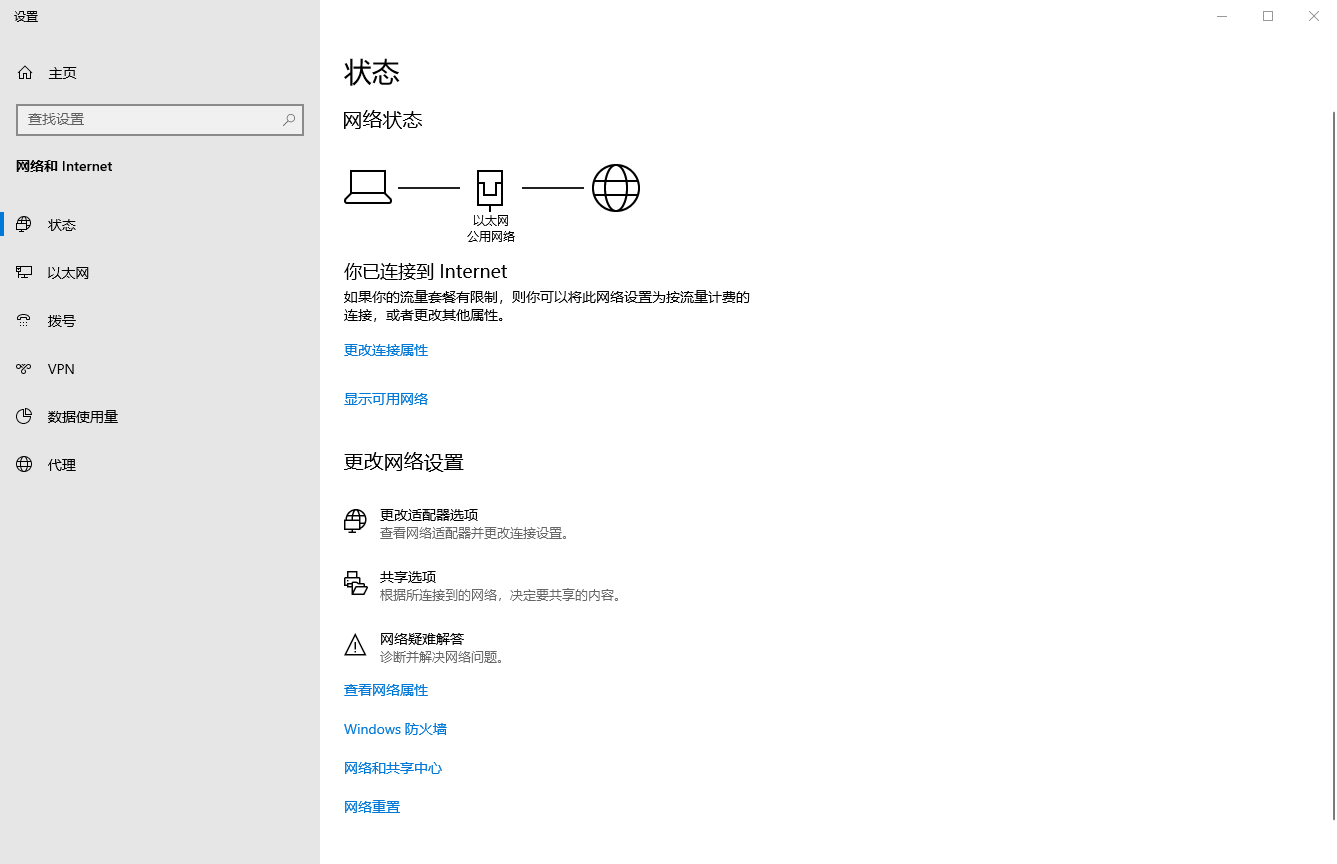Click in the 查找设置 search field
This screenshot has height=864, width=1337.
pos(160,119)
